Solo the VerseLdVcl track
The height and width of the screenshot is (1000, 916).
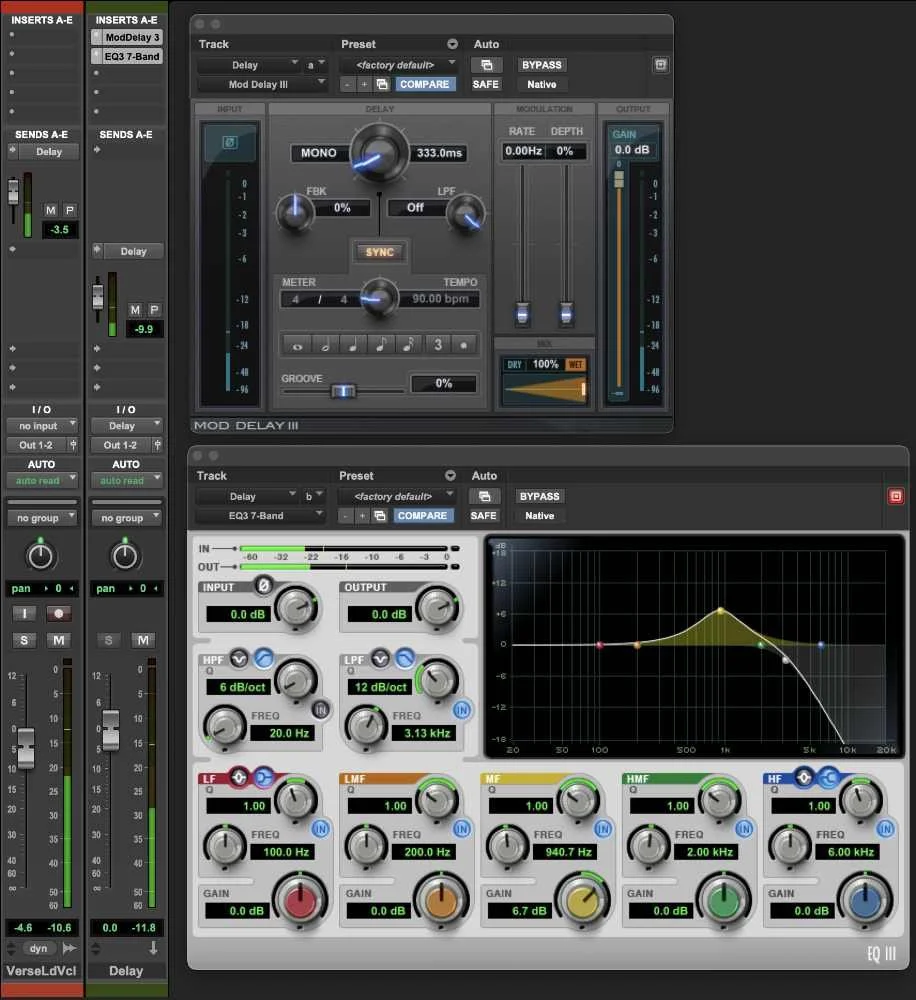[24, 640]
